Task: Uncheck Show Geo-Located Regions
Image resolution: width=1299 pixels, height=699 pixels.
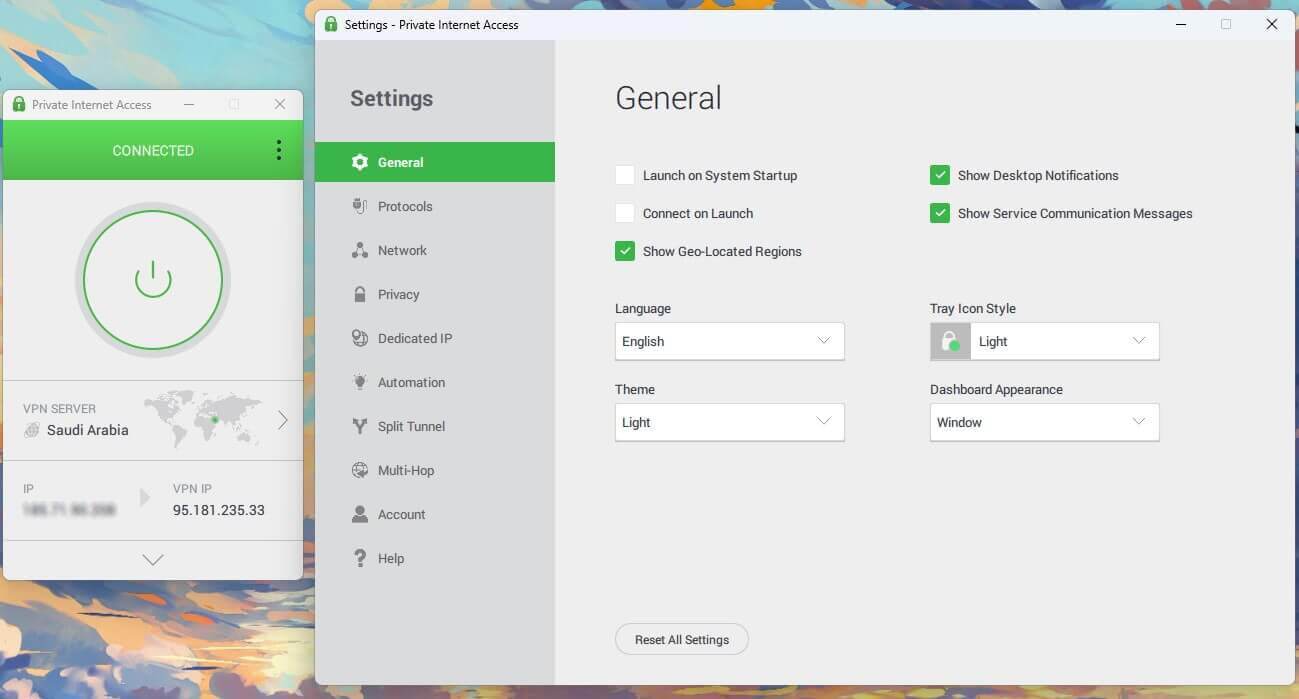Action: coord(625,251)
